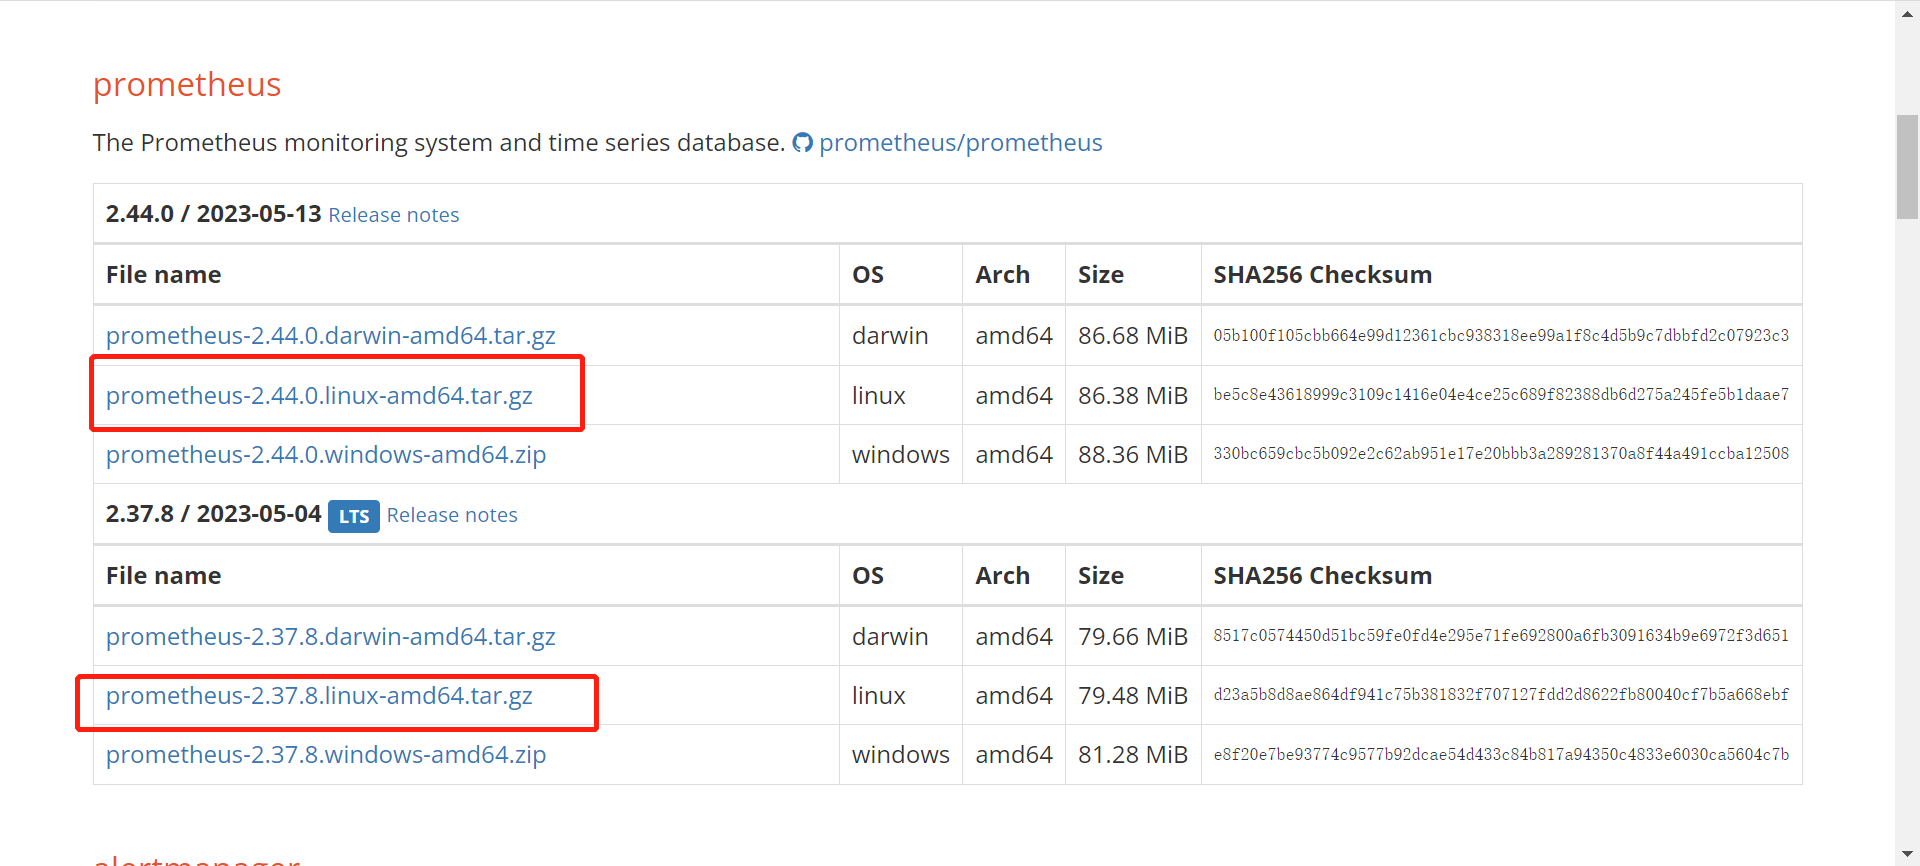
Task: Click the 2.37.8 darwin SHA256 checksum
Action: tap(1500, 636)
